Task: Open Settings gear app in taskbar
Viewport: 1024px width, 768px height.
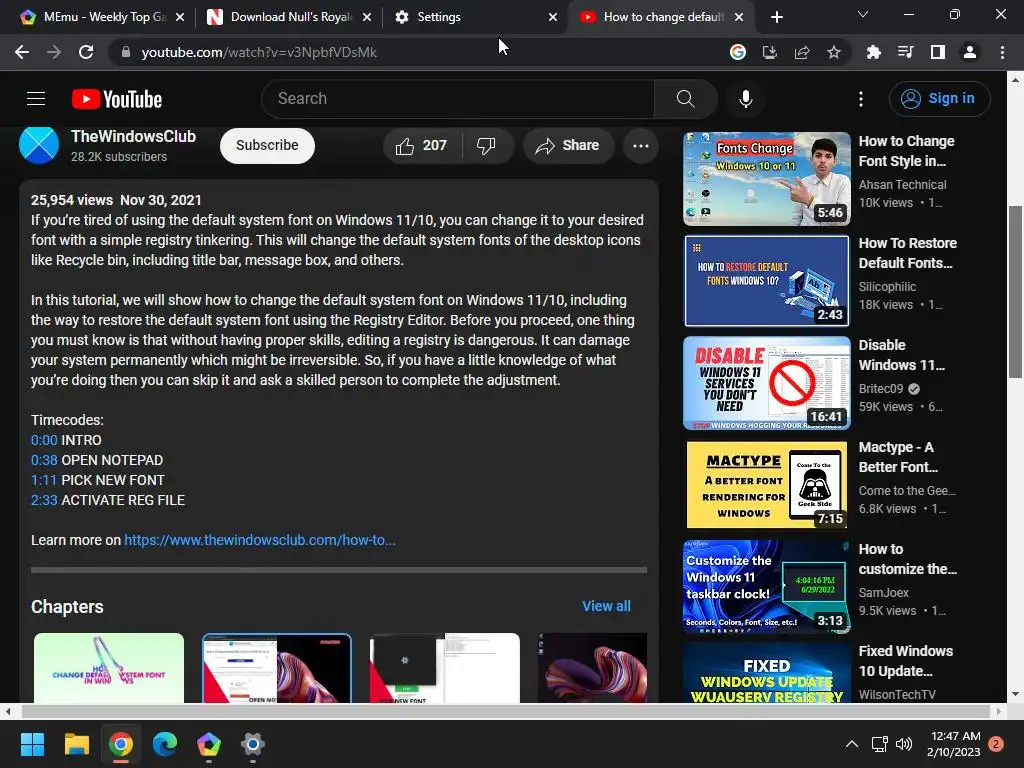Action: click(x=253, y=744)
